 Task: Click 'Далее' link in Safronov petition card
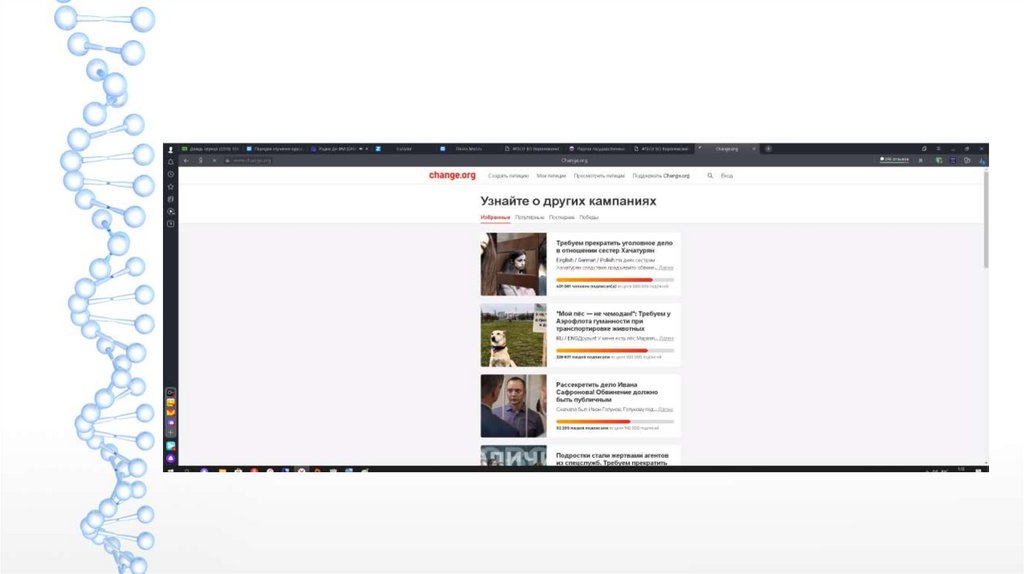coord(666,409)
